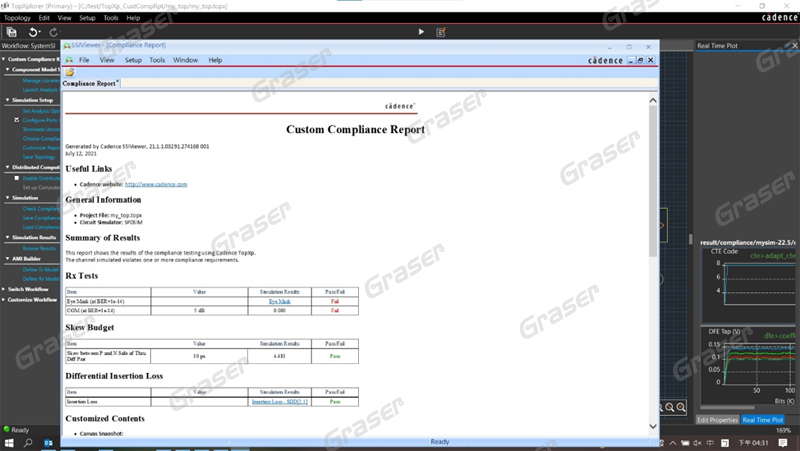Open the Cadence website link
The height and width of the screenshot is (451, 800).
click(x=156, y=184)
